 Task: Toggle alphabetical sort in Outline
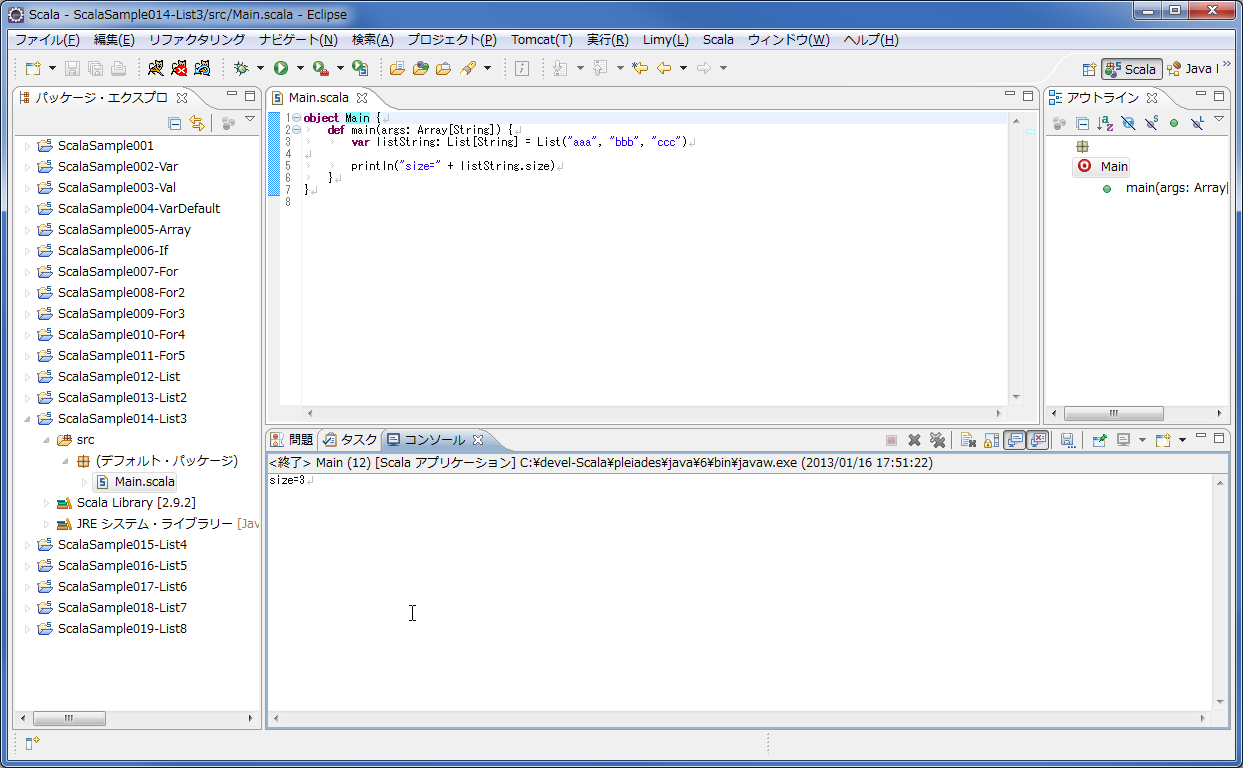pos(1105,123)
